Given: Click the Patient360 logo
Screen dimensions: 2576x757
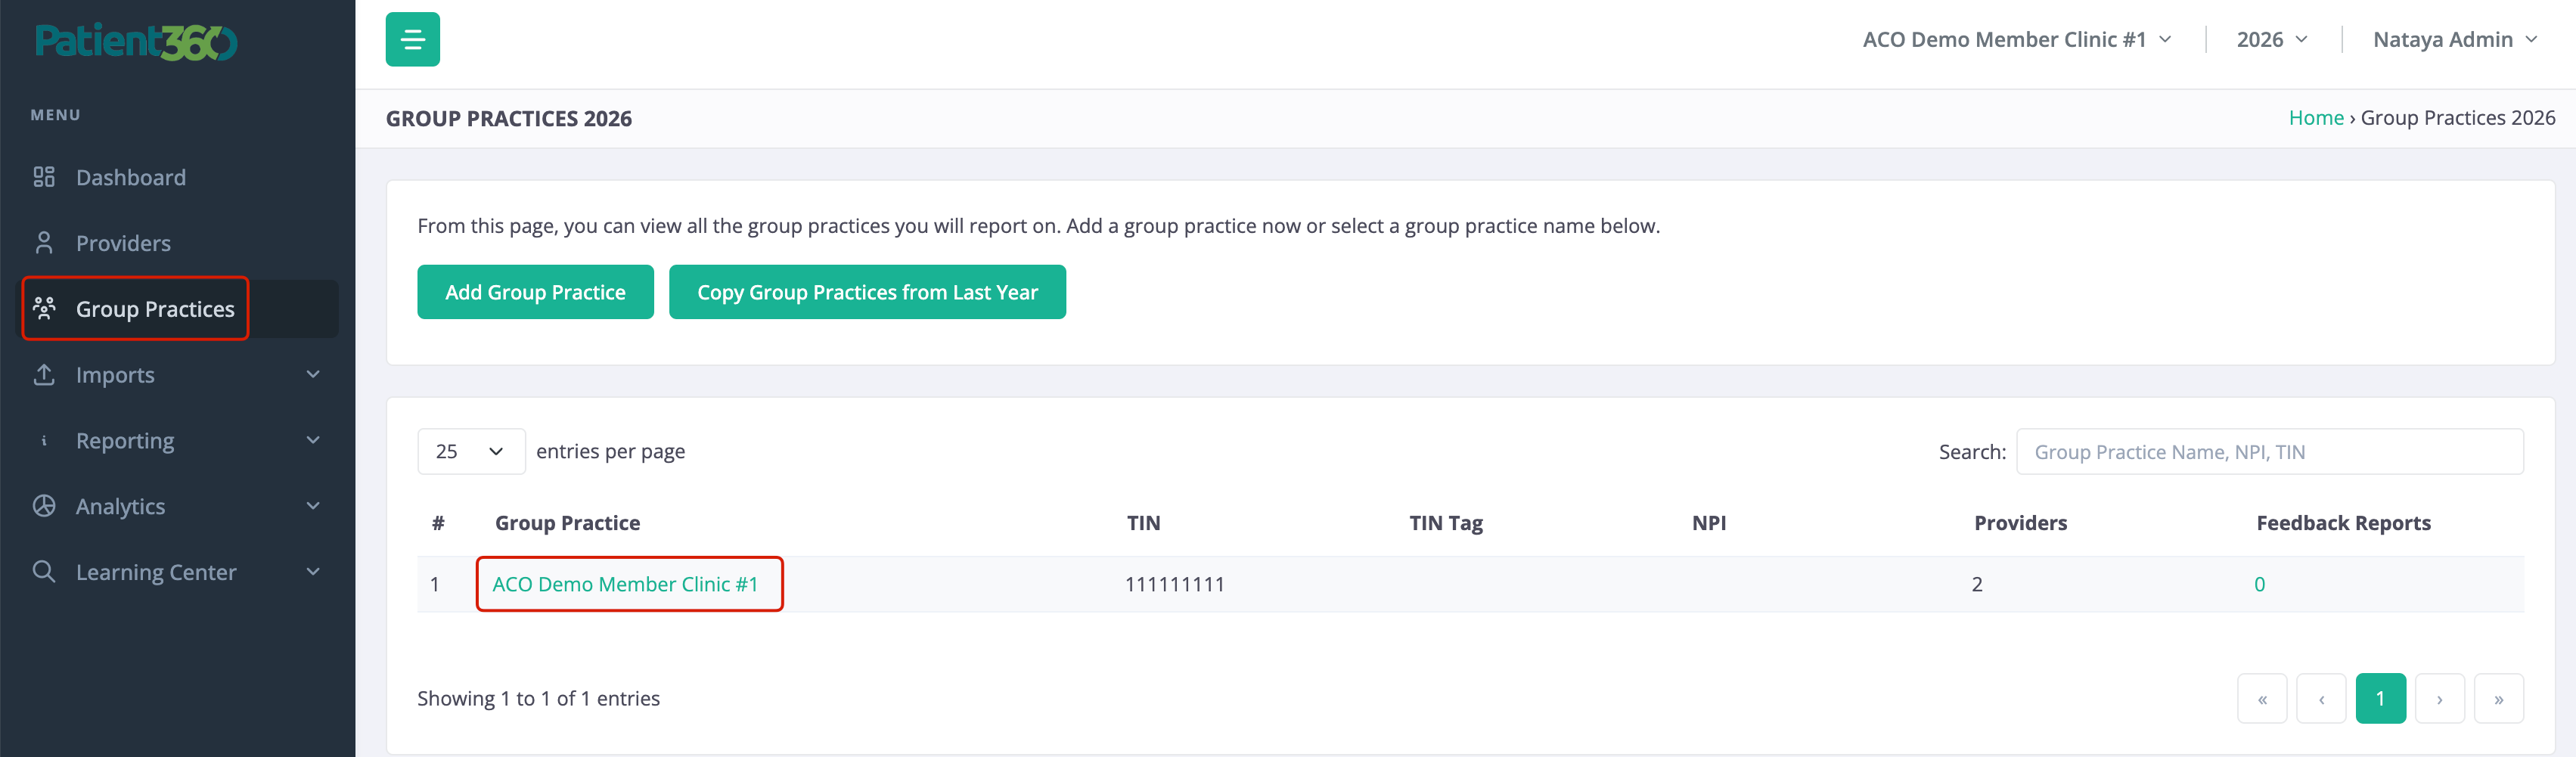Looking at the screenshot, I should 136,41.
